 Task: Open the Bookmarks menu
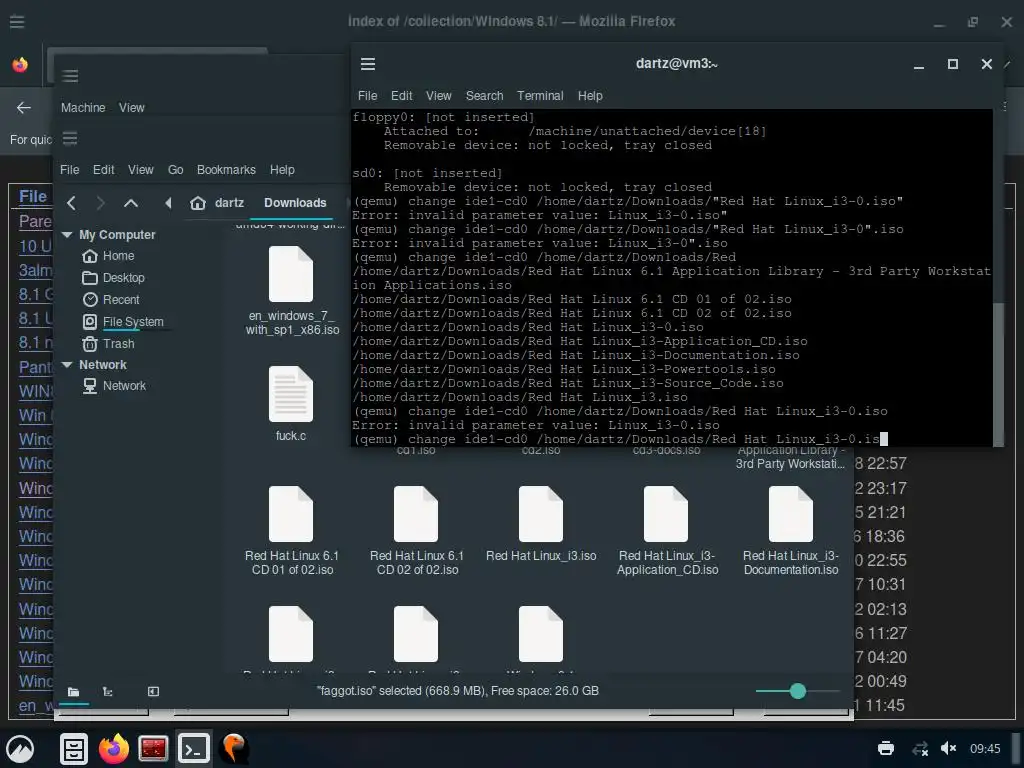226,170
